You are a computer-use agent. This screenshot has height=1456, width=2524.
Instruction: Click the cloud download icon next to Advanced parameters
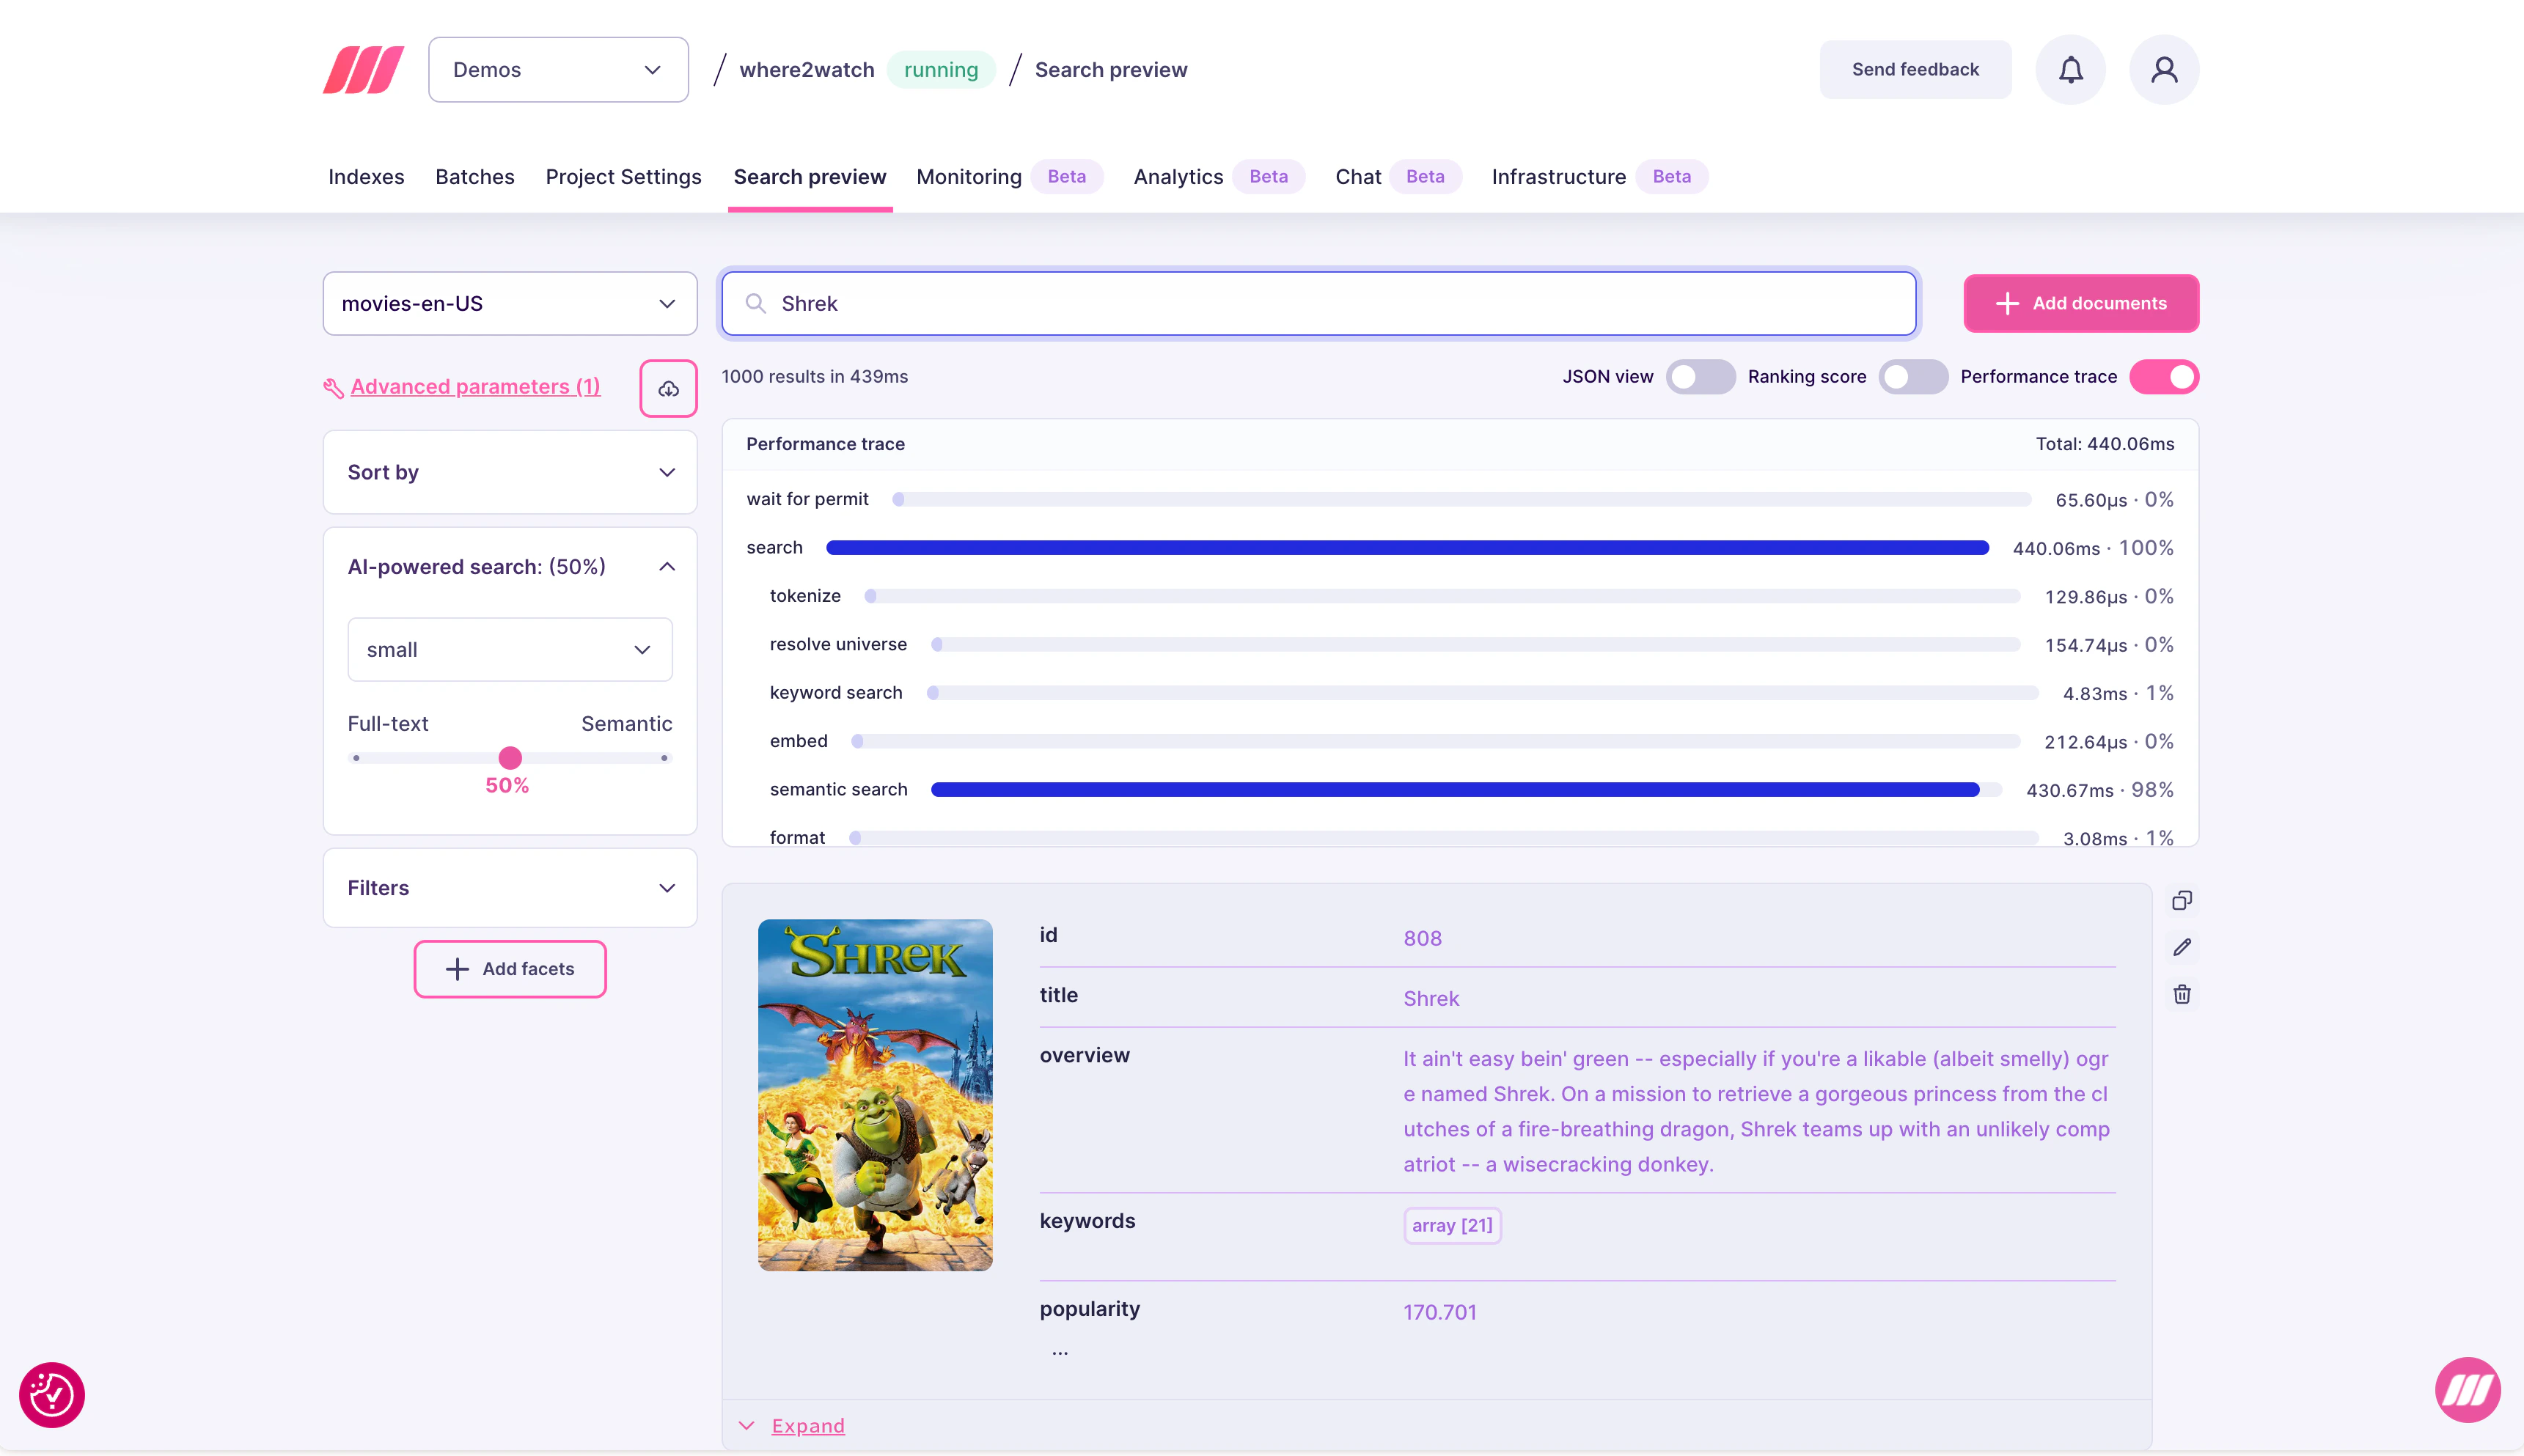pyautogui.click(x=668, y=388)
